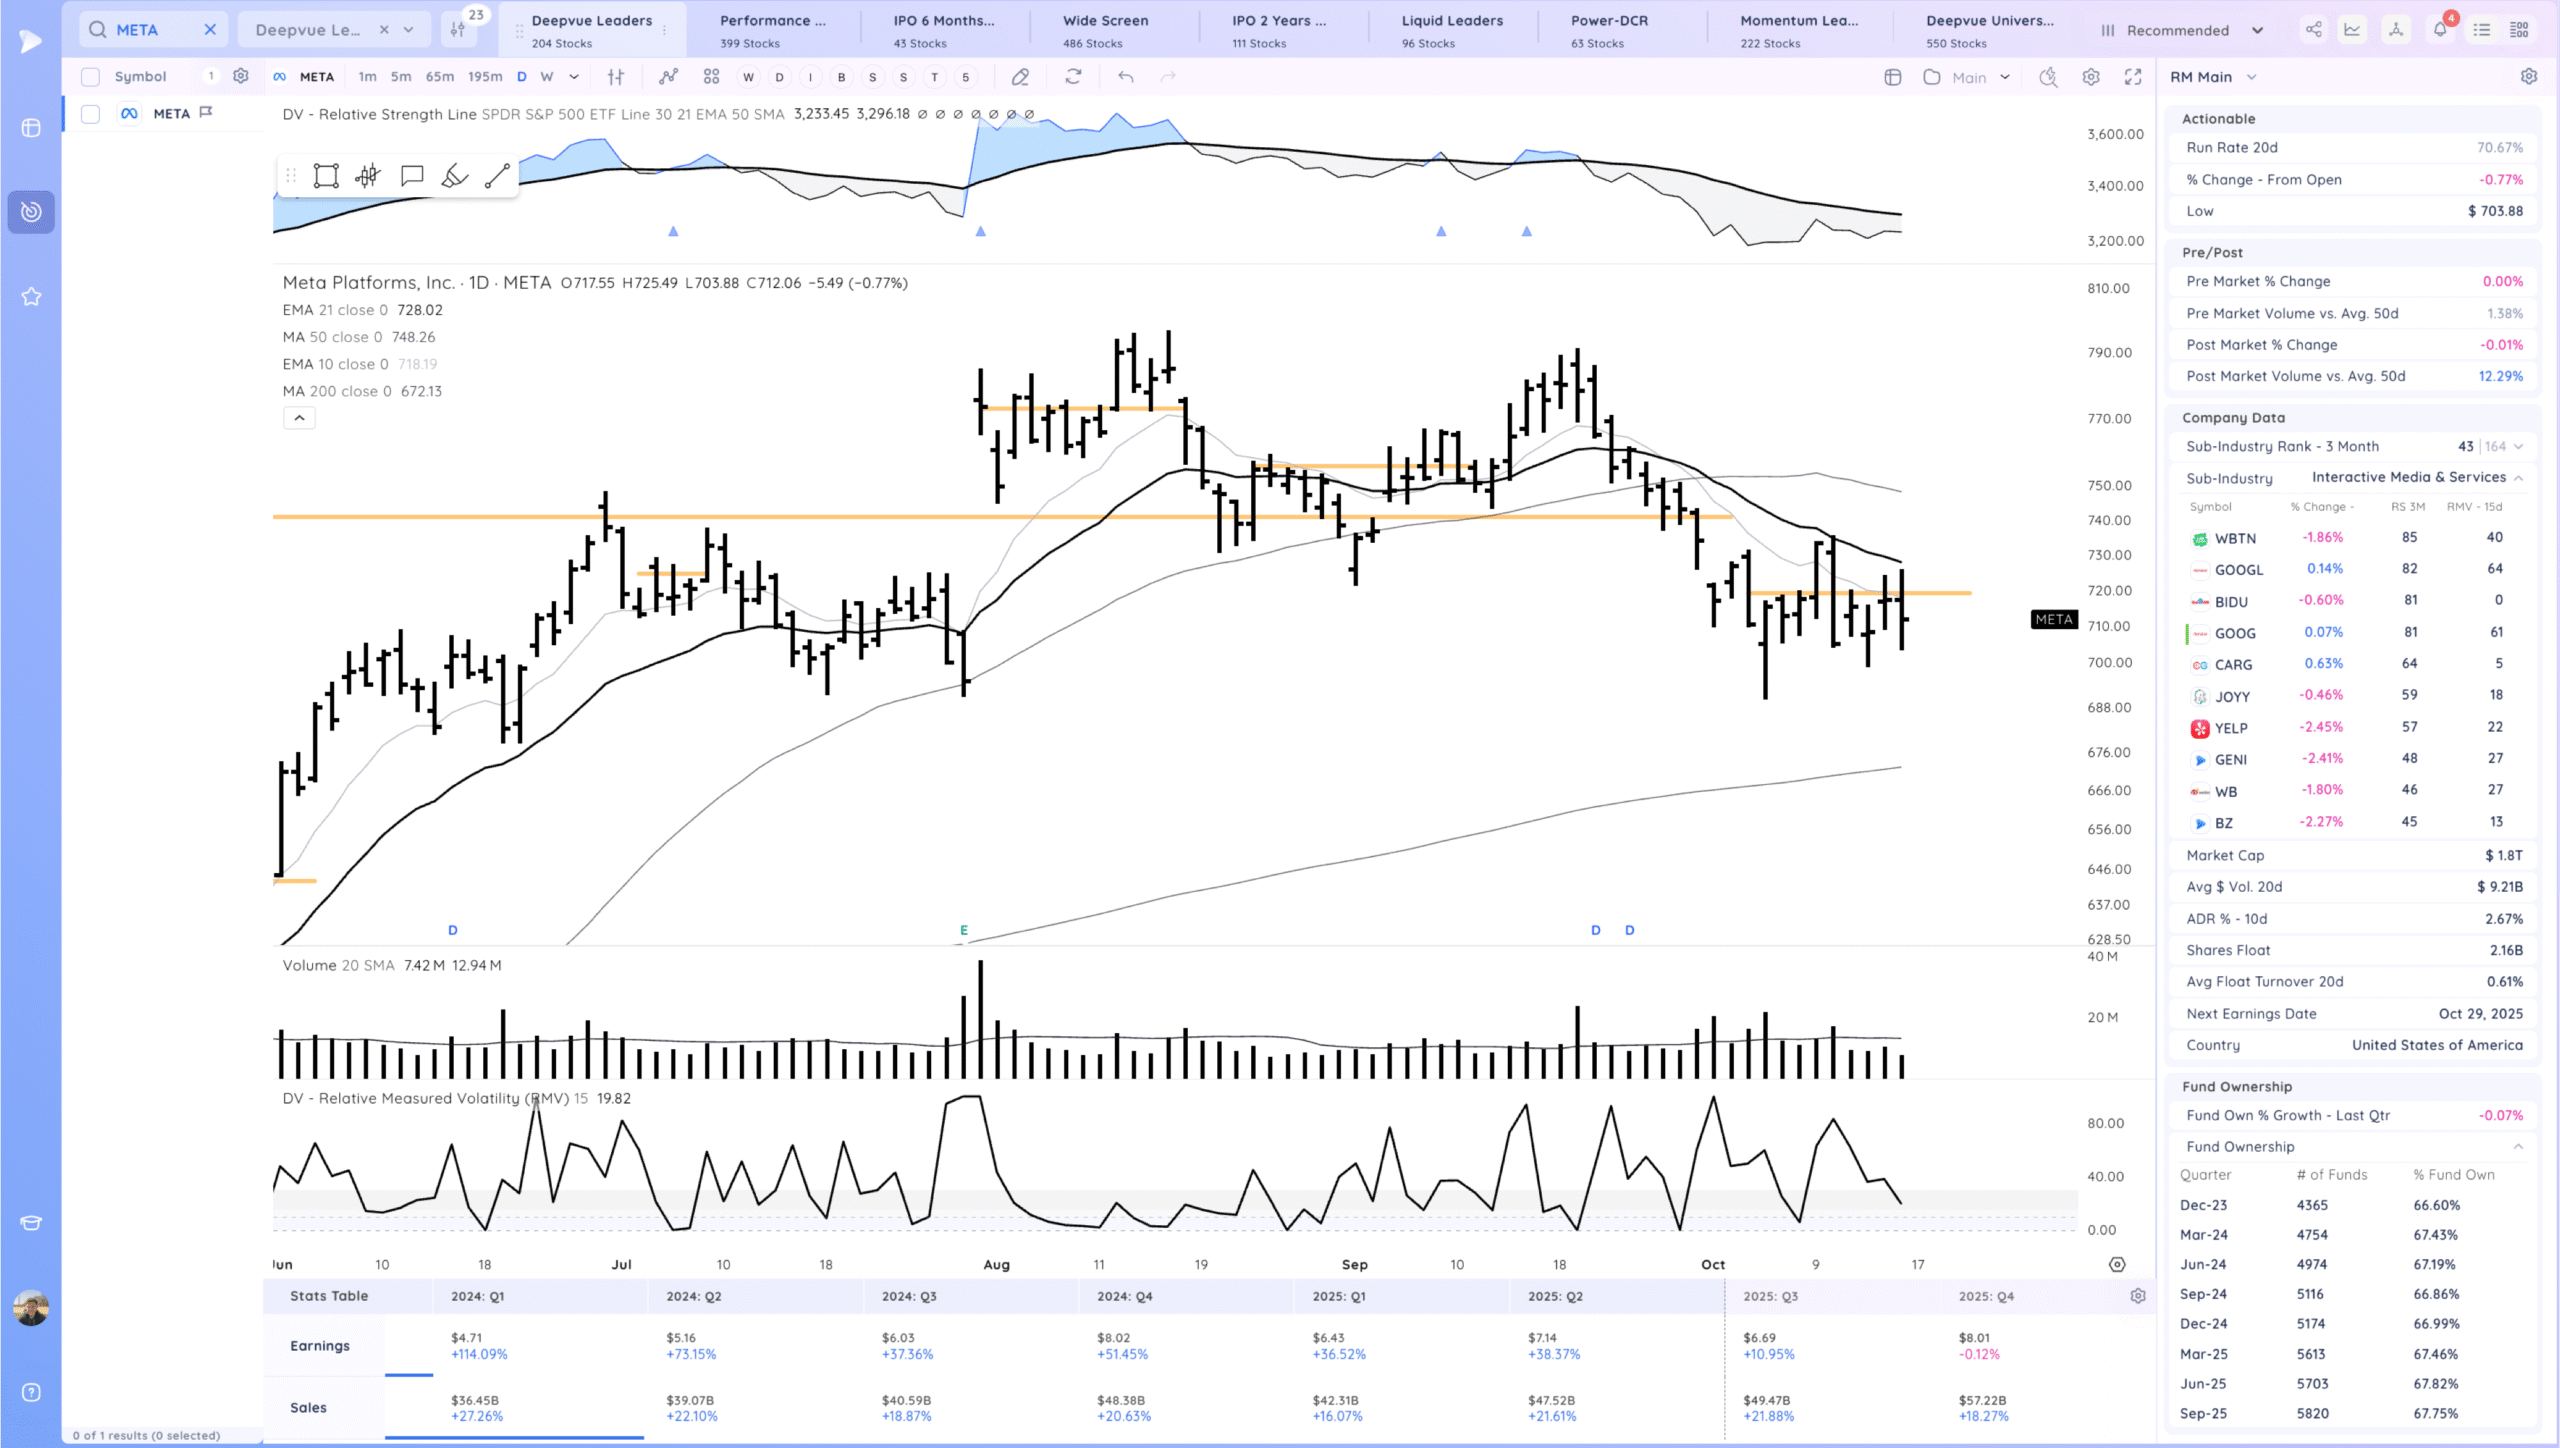2560x1448 pixels.
Task: Switch chart to 65m timeframe
Action: tap(439, 77)
